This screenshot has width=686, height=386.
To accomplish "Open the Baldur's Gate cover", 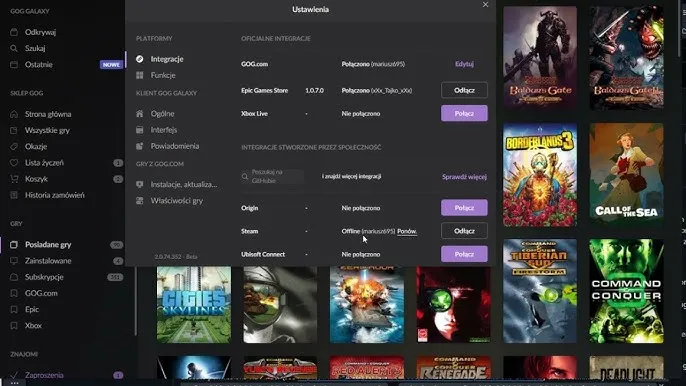I will click(540, 57).
